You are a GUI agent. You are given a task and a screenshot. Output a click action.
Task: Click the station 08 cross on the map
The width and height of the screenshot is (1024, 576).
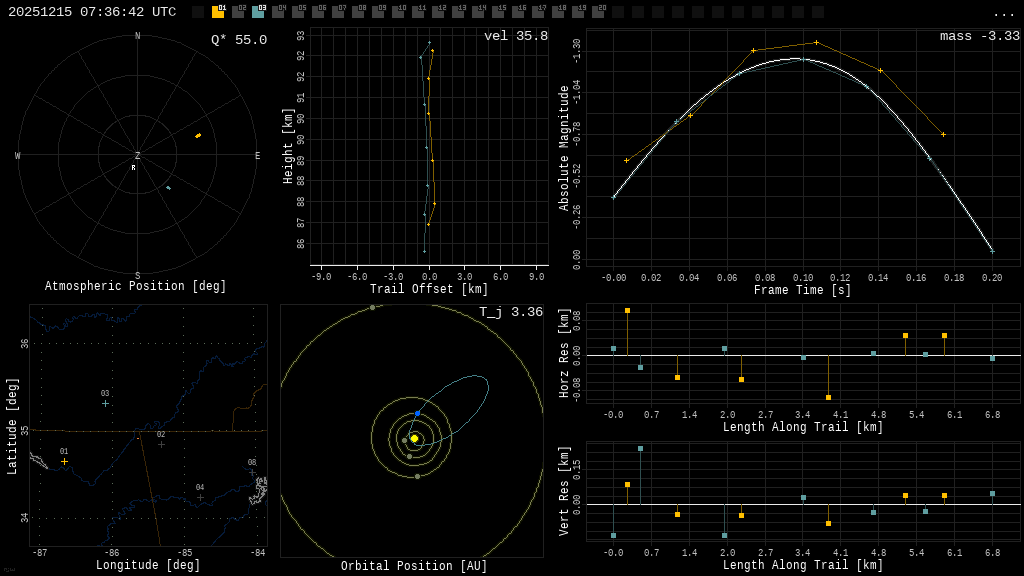(252, 472)
